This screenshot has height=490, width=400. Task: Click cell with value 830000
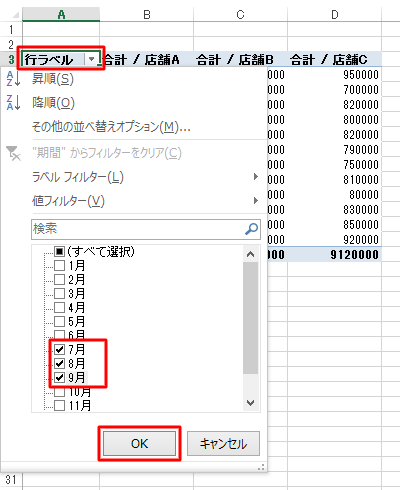click(x=335, y=210)
